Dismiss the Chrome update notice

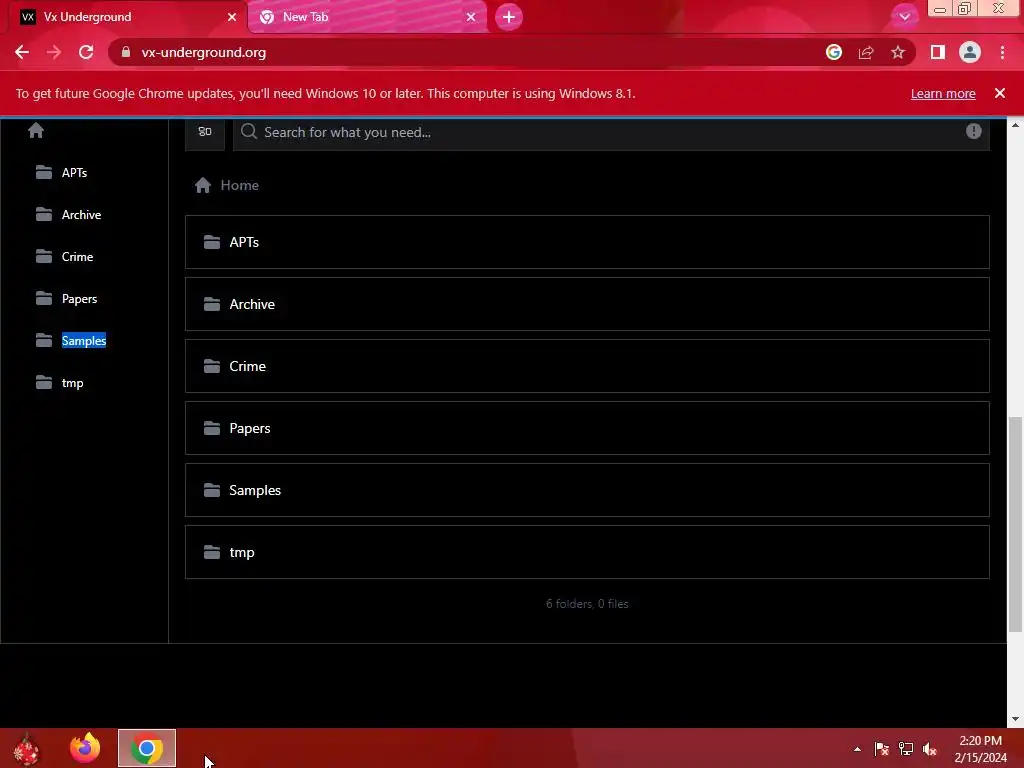(x=1000, y=93)
